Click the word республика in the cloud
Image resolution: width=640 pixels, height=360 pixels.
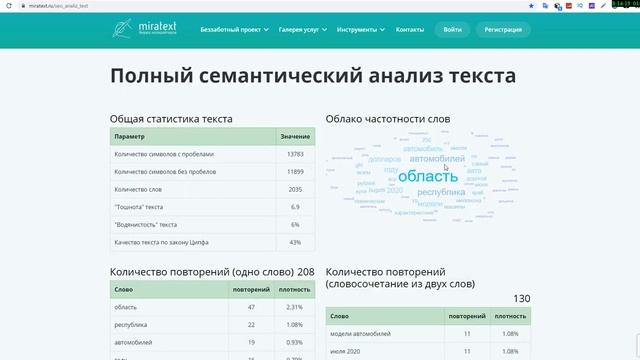(441, 192)
